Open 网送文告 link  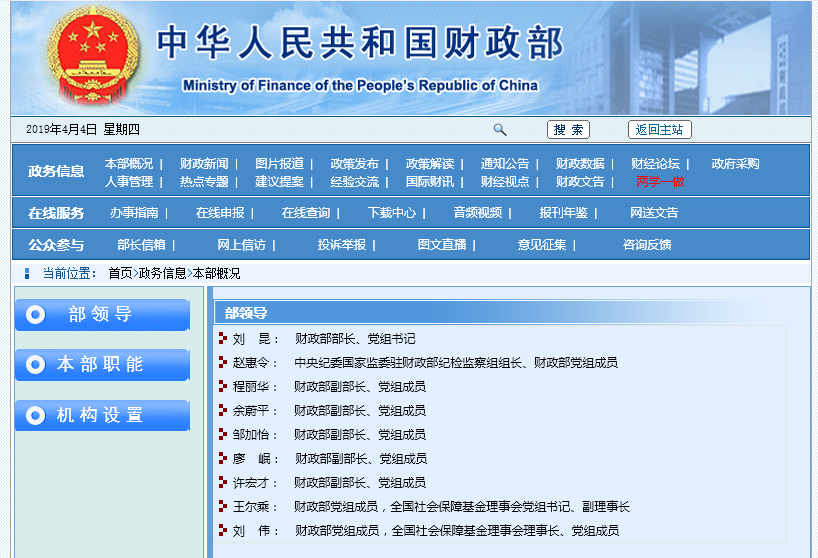point(654,213)
